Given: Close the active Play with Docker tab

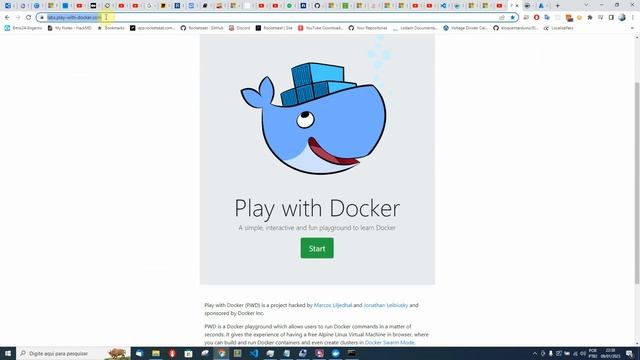Looking at the screenshot, I should click(517, 6).
